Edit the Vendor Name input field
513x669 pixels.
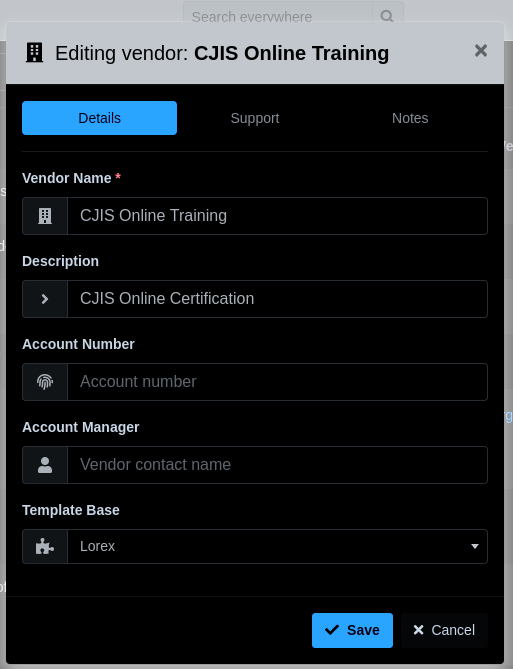click(277, 216)
